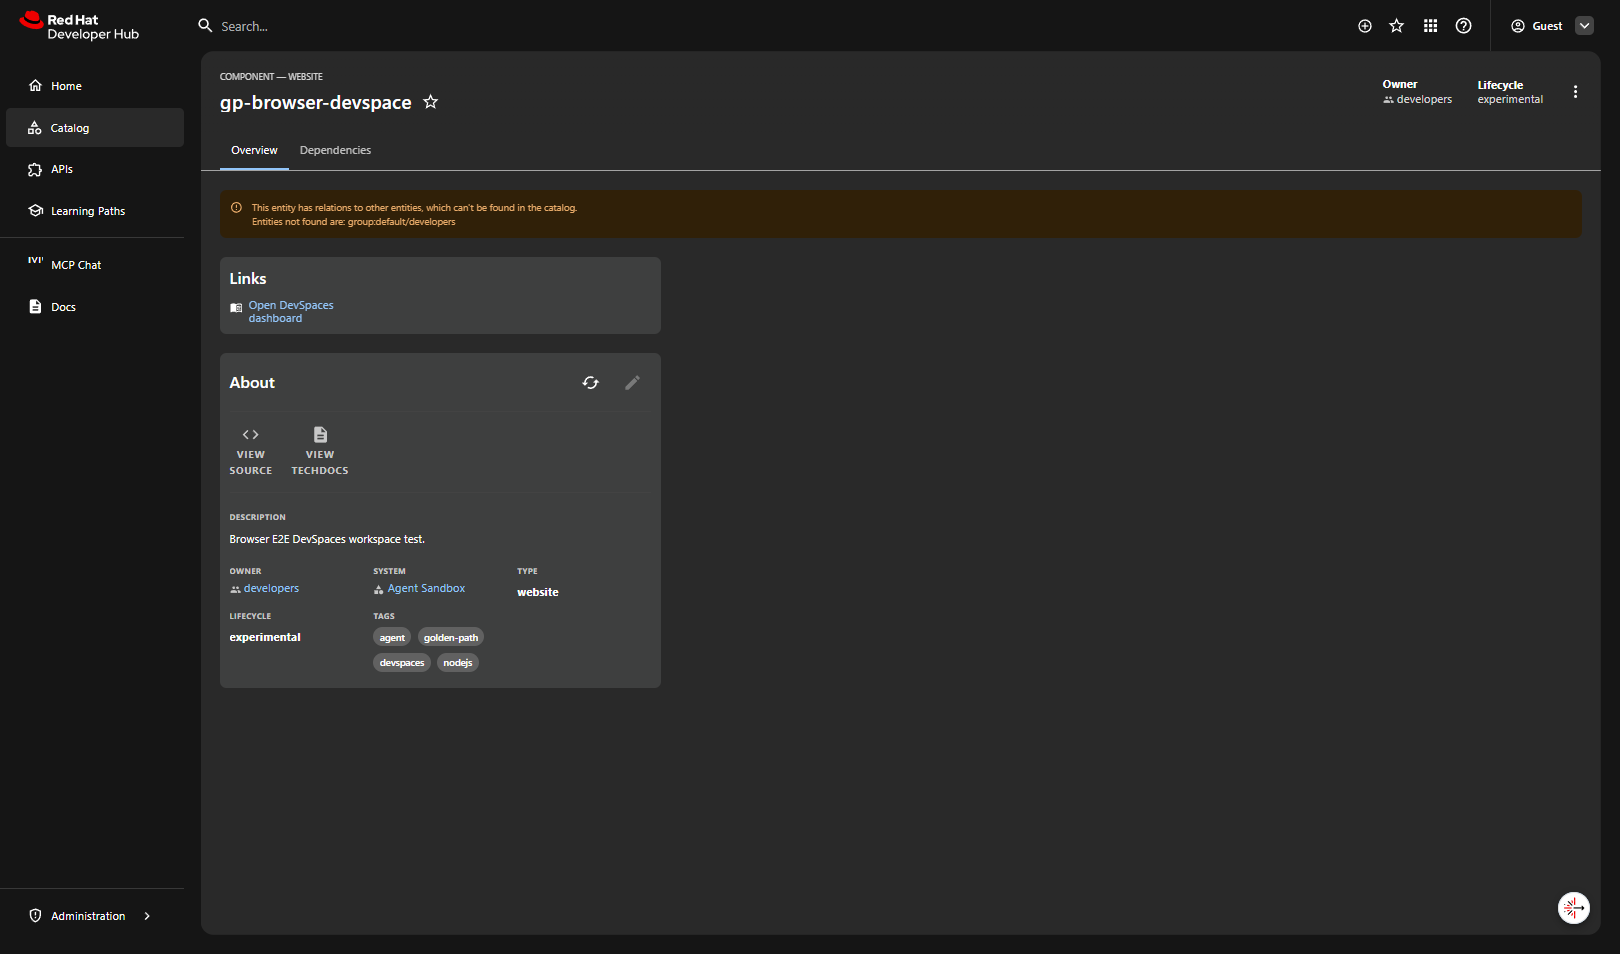Add gp-browser-devspace to favorites via the star
Viewport: 1620px width, 954px height.
tap(430, 102)
